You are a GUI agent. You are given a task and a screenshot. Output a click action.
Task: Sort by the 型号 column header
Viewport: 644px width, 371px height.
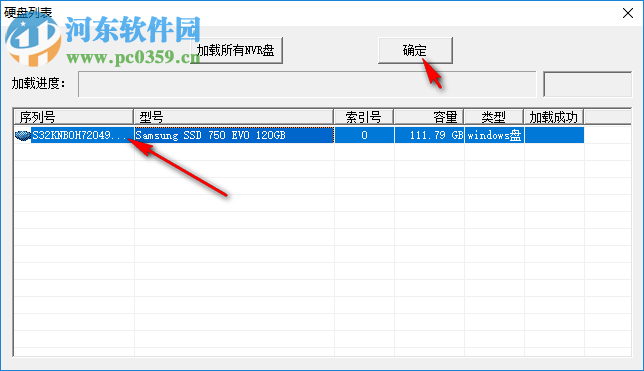pyautogui.click(x=233, y=117)
